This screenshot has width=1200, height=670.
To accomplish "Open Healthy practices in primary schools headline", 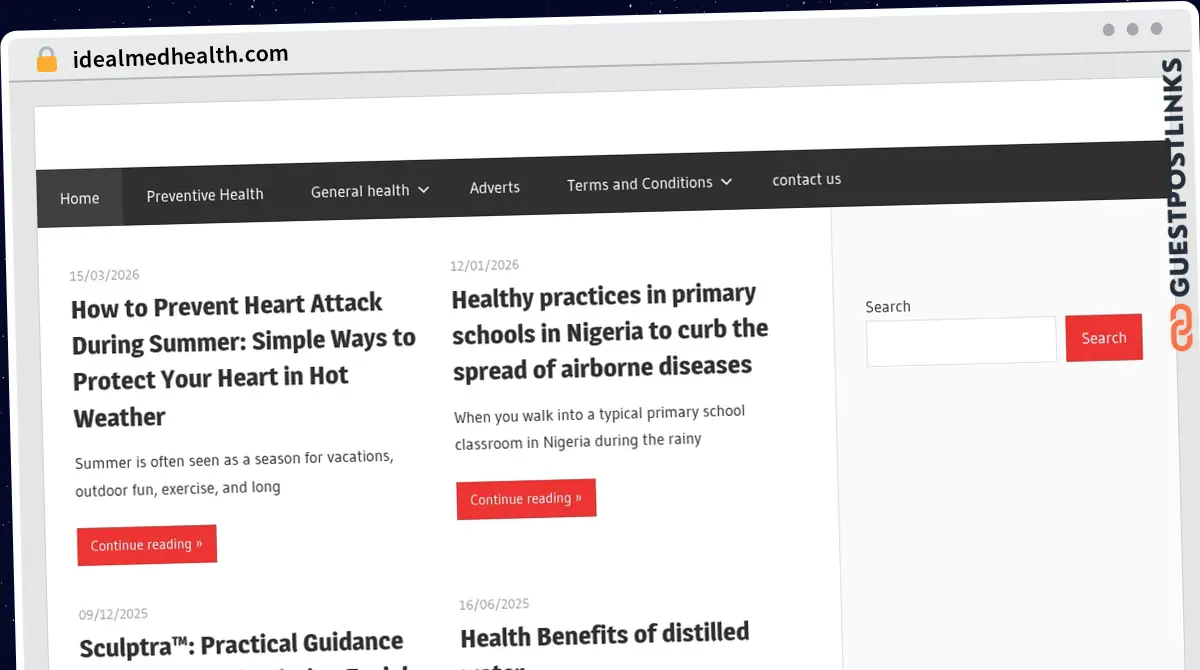I will point(610,332).
